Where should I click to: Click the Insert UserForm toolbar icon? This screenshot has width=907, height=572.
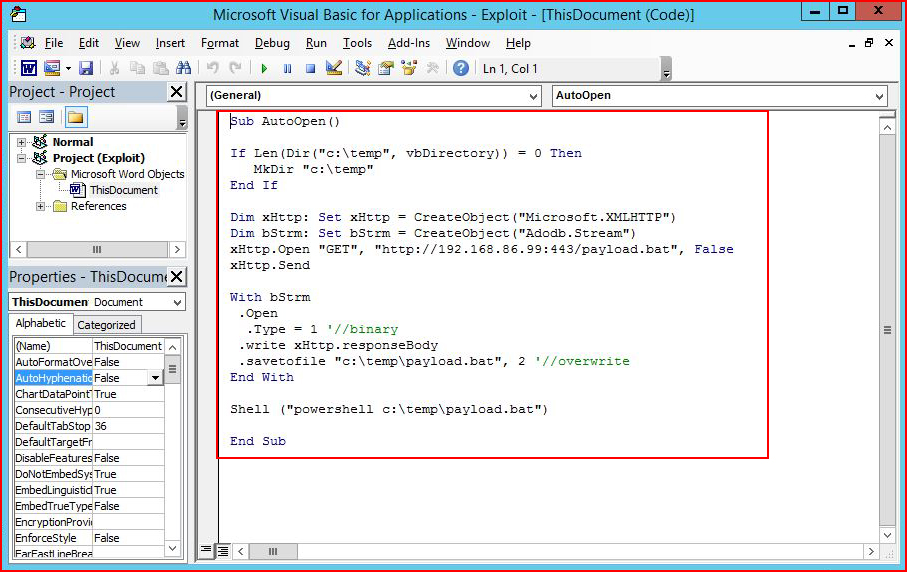click(x=51, y=68)
